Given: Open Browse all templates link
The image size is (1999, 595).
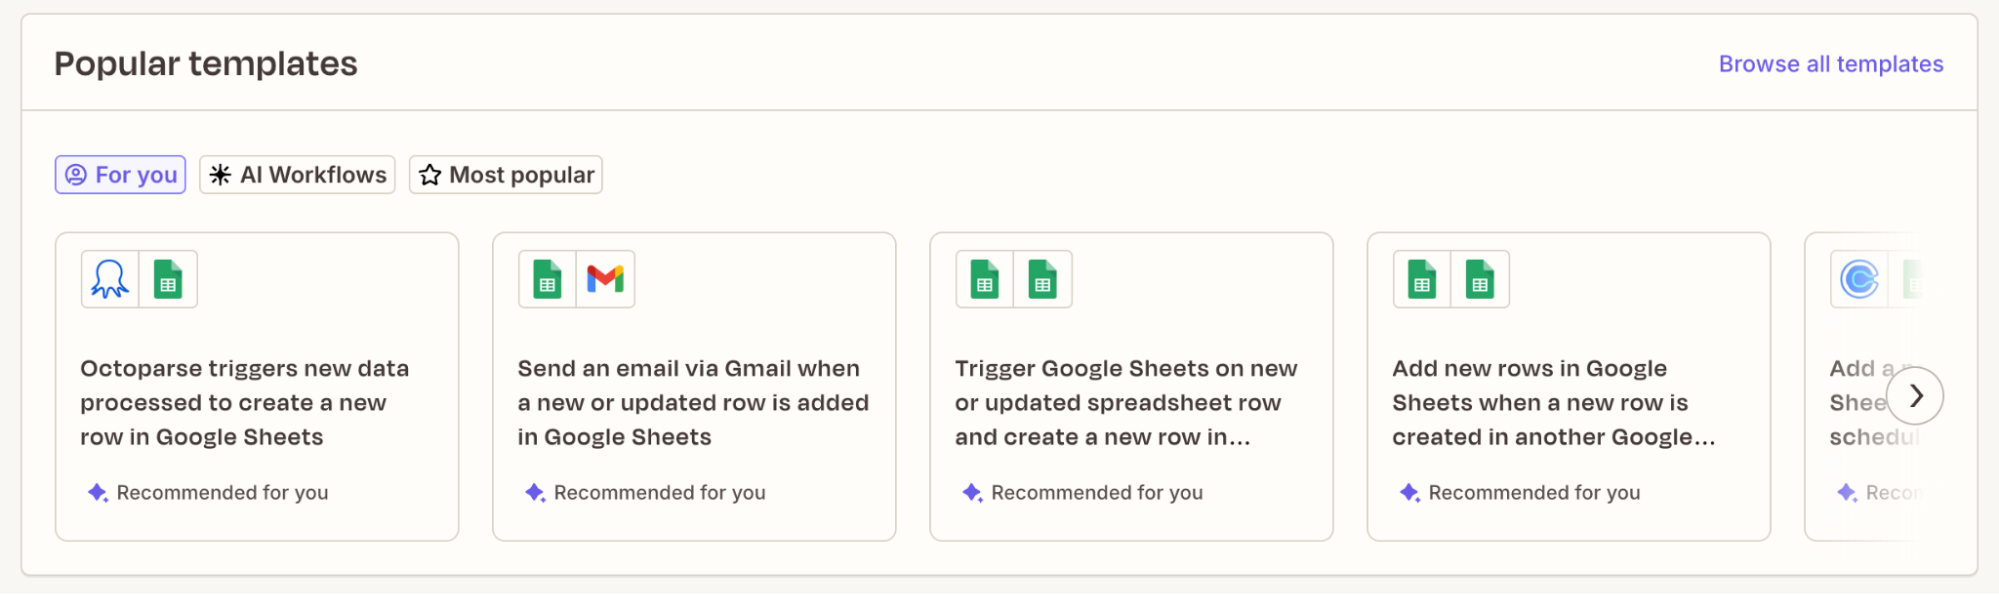Looking at the screenshot, I should 1830,64.
